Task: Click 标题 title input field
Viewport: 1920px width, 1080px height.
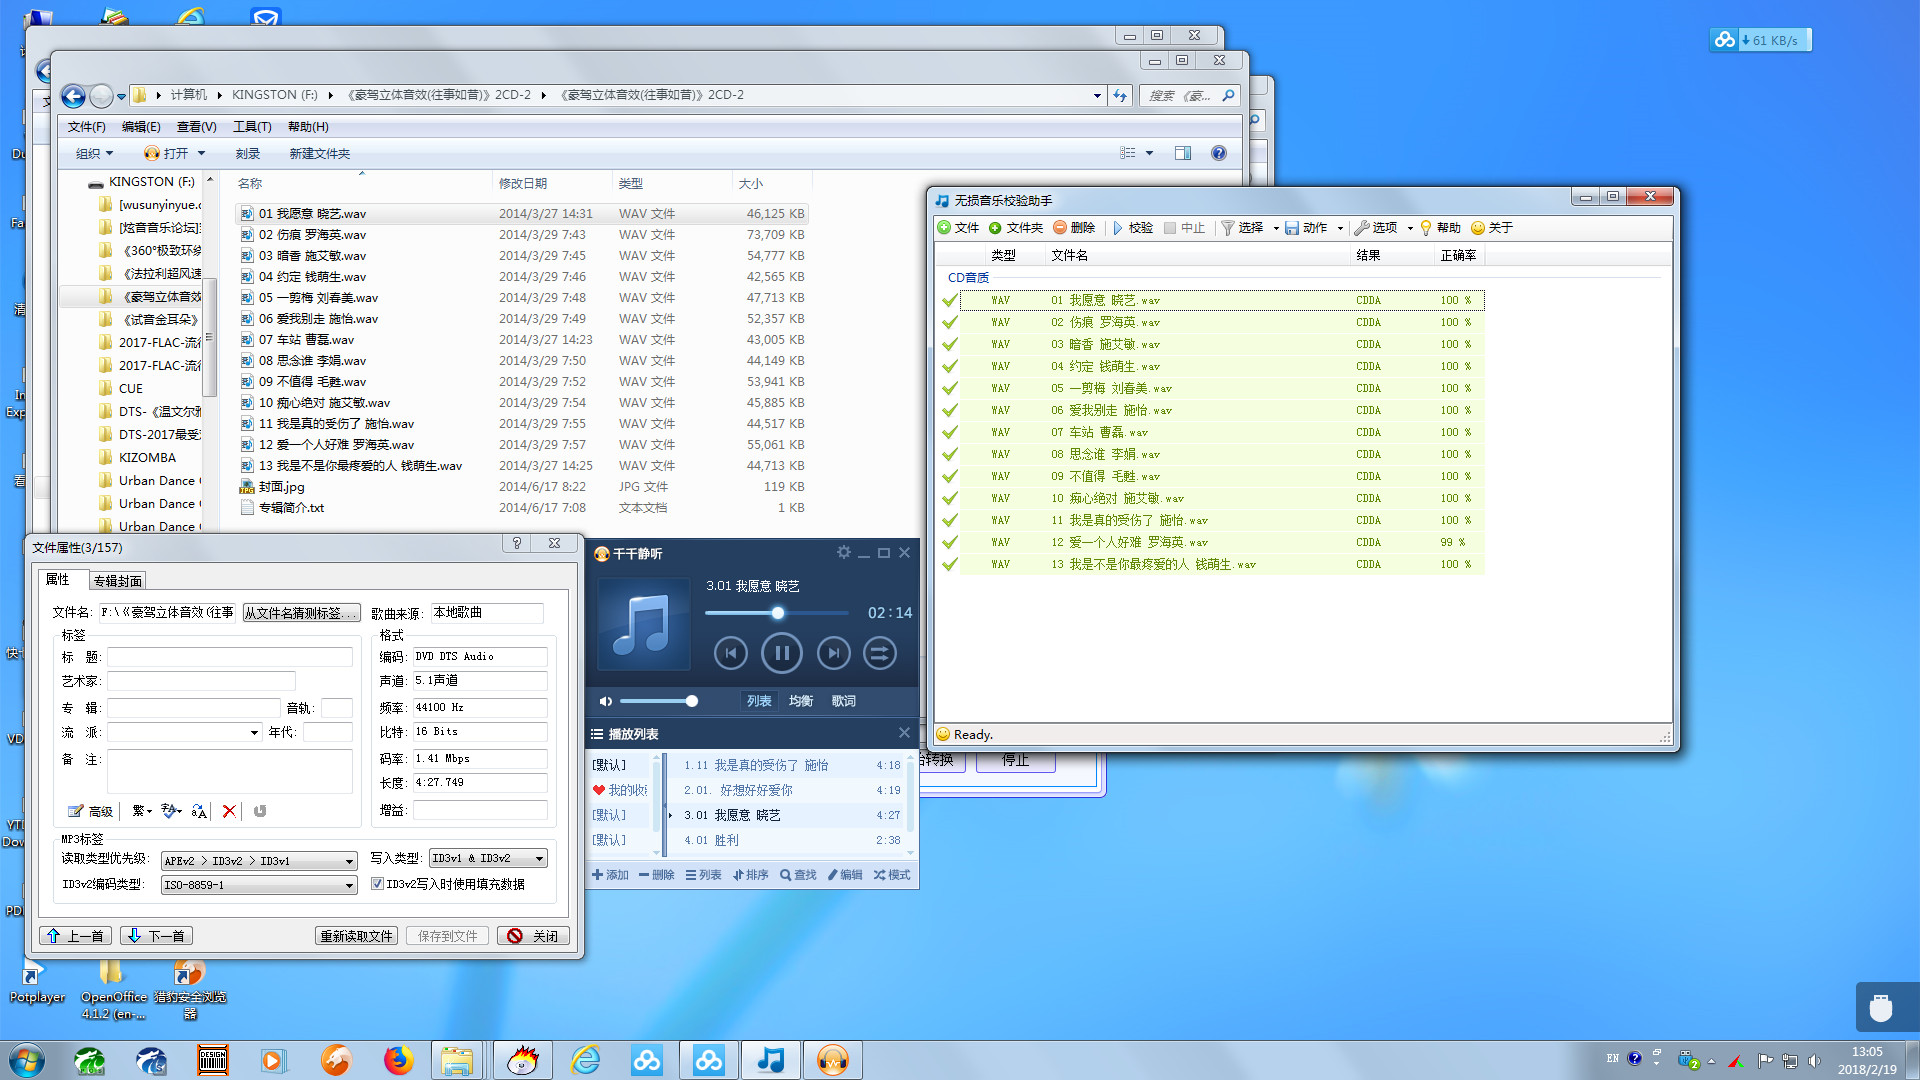Action: [230, 657]
